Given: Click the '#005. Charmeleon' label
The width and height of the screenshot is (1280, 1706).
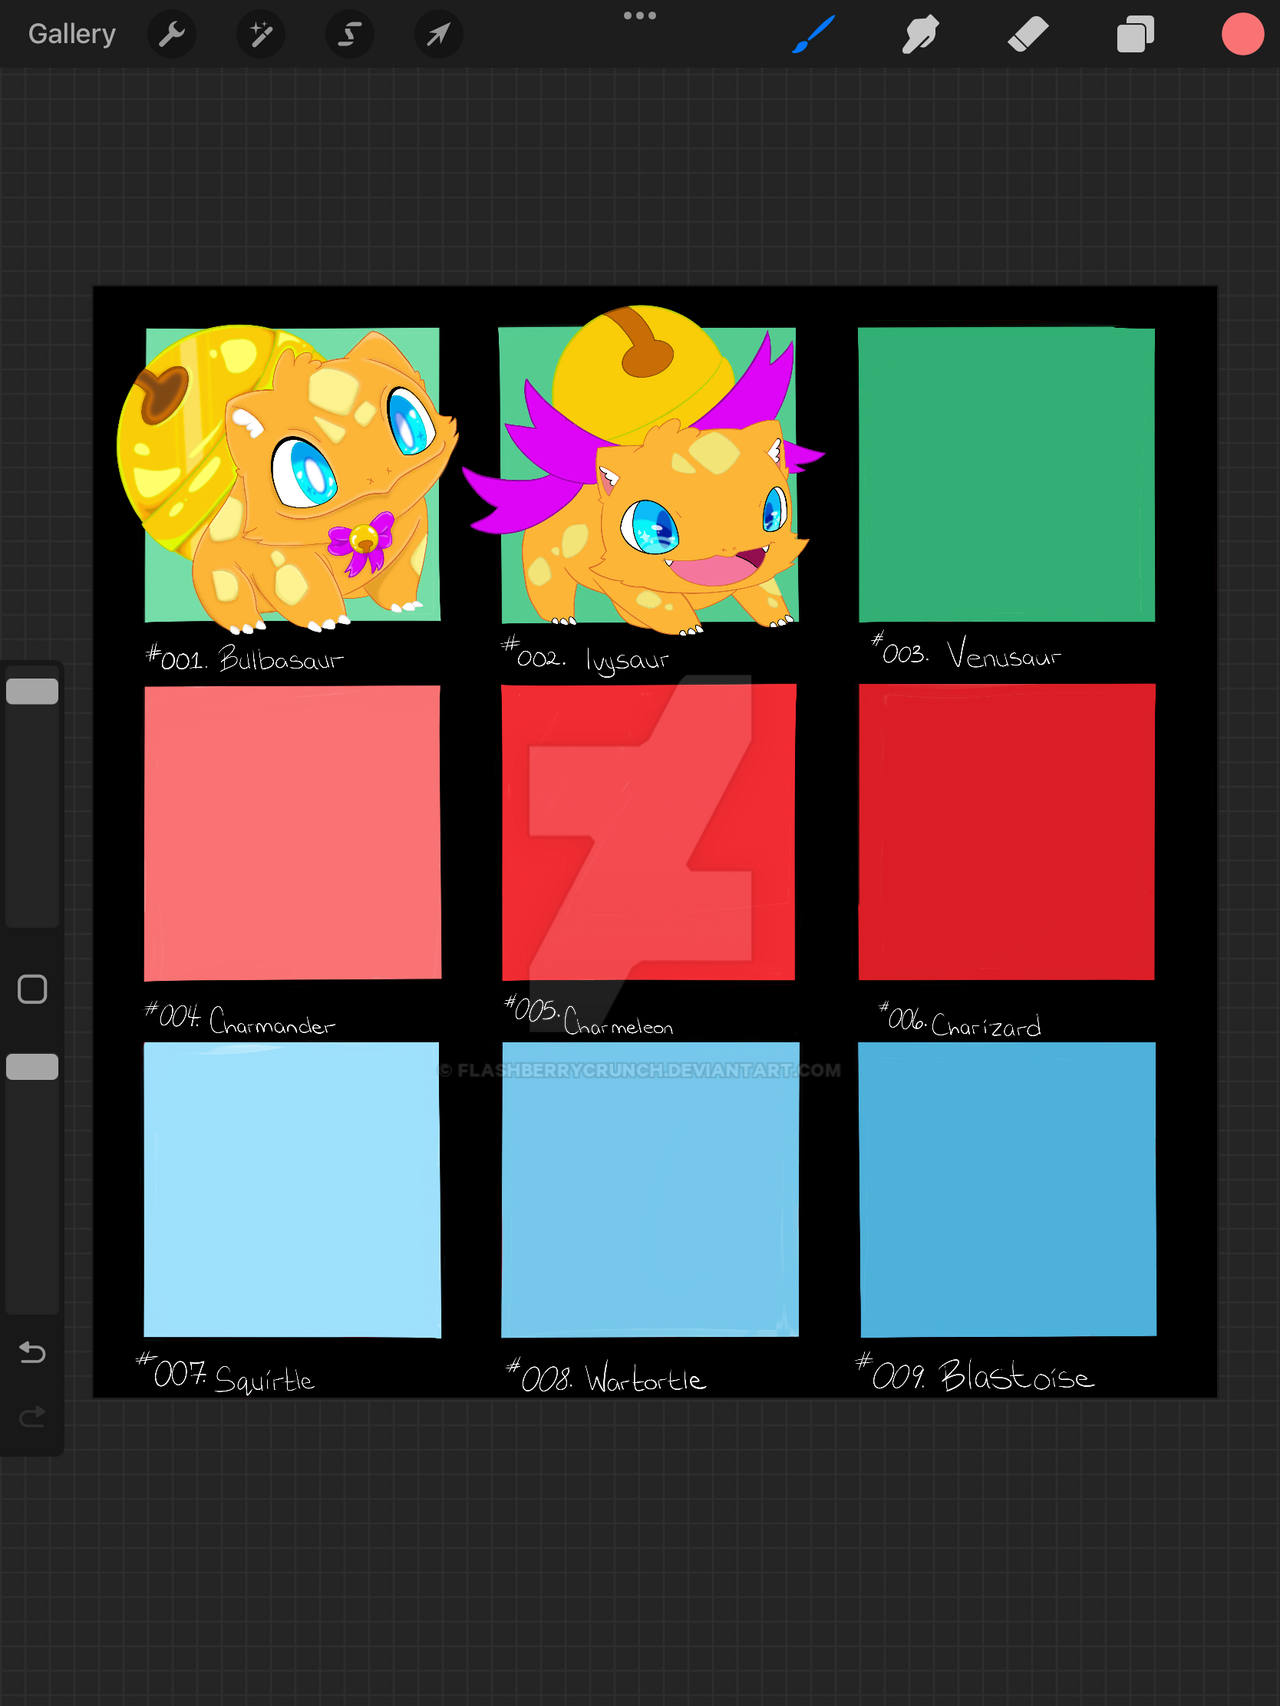Looking at the screenshot, I should tap(589, 1016).
